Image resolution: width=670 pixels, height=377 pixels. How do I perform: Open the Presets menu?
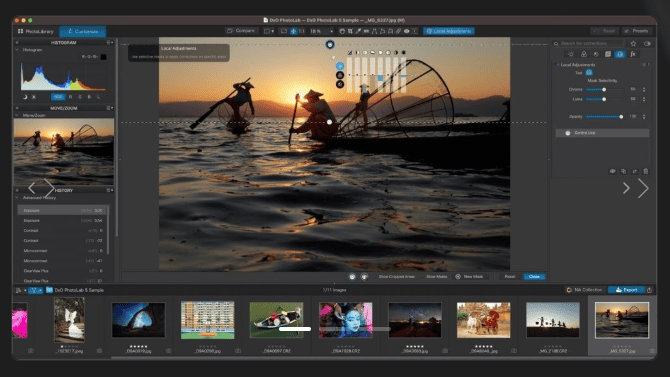click(637, 31)
